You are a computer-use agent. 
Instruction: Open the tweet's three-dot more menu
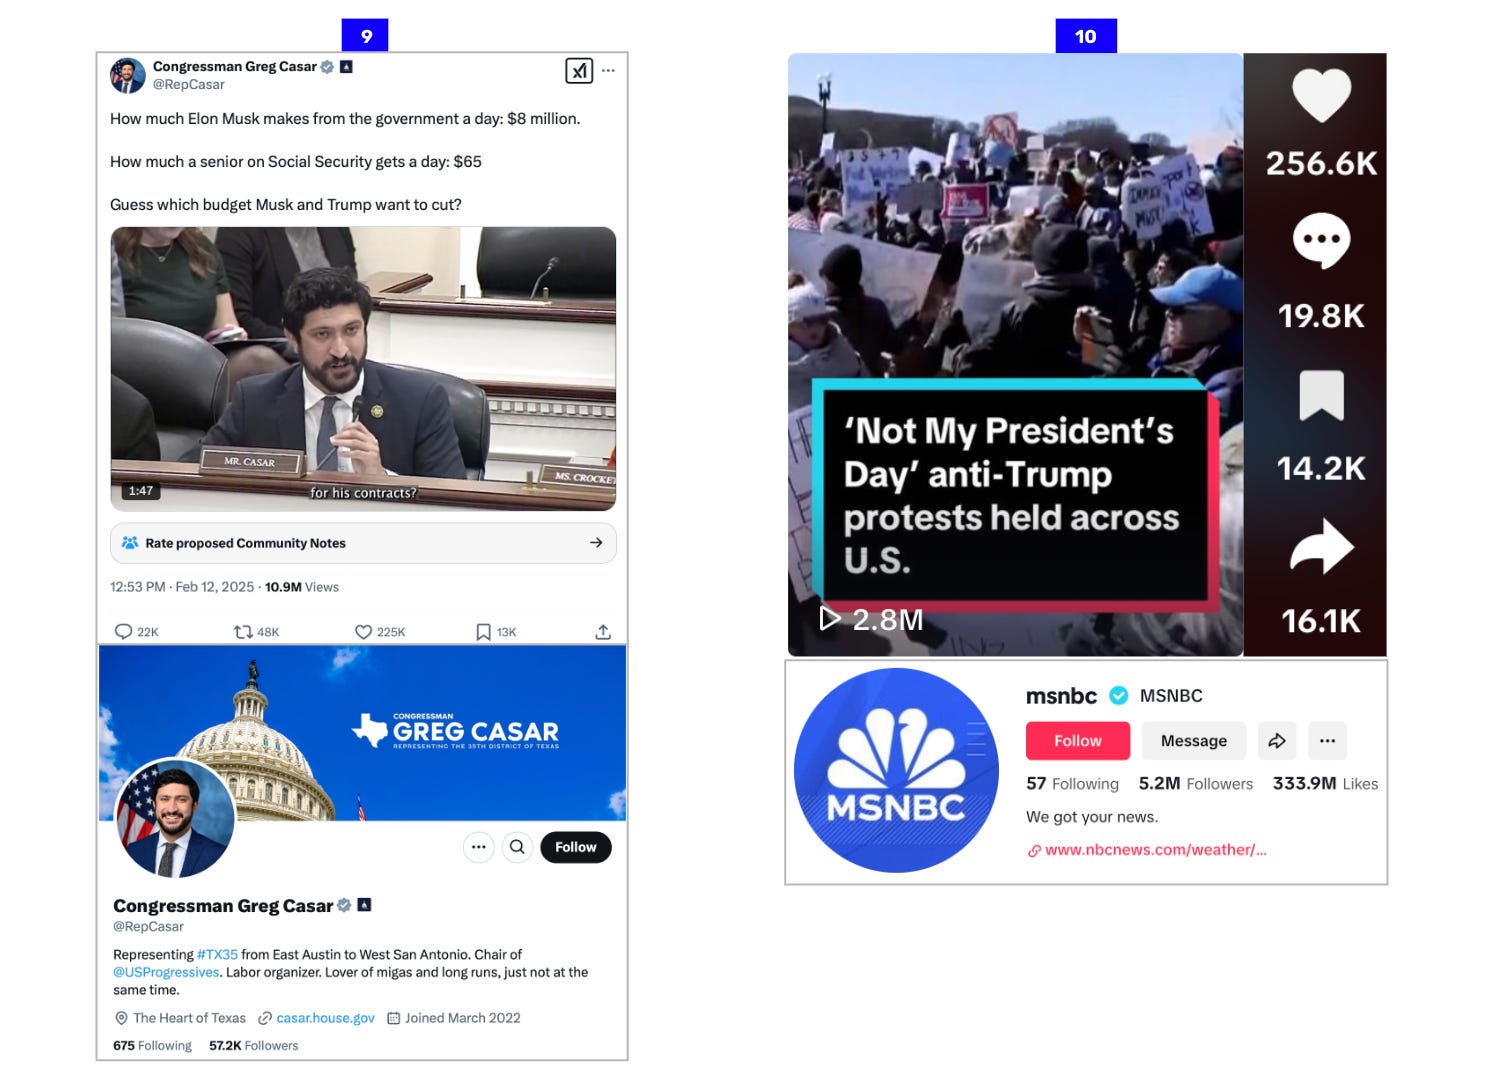[x=608, y=70]
